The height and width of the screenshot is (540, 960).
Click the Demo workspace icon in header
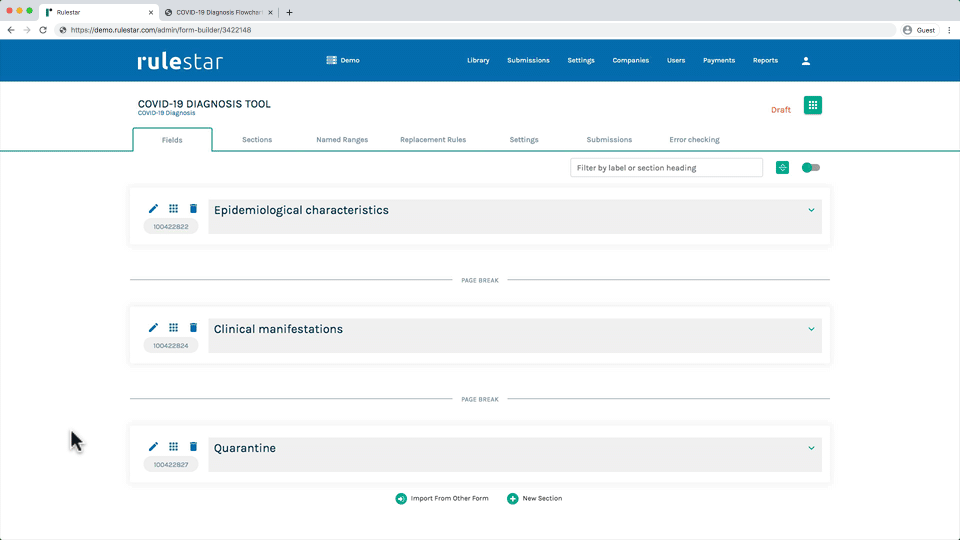pyautogui.click(x=331, y=60)
